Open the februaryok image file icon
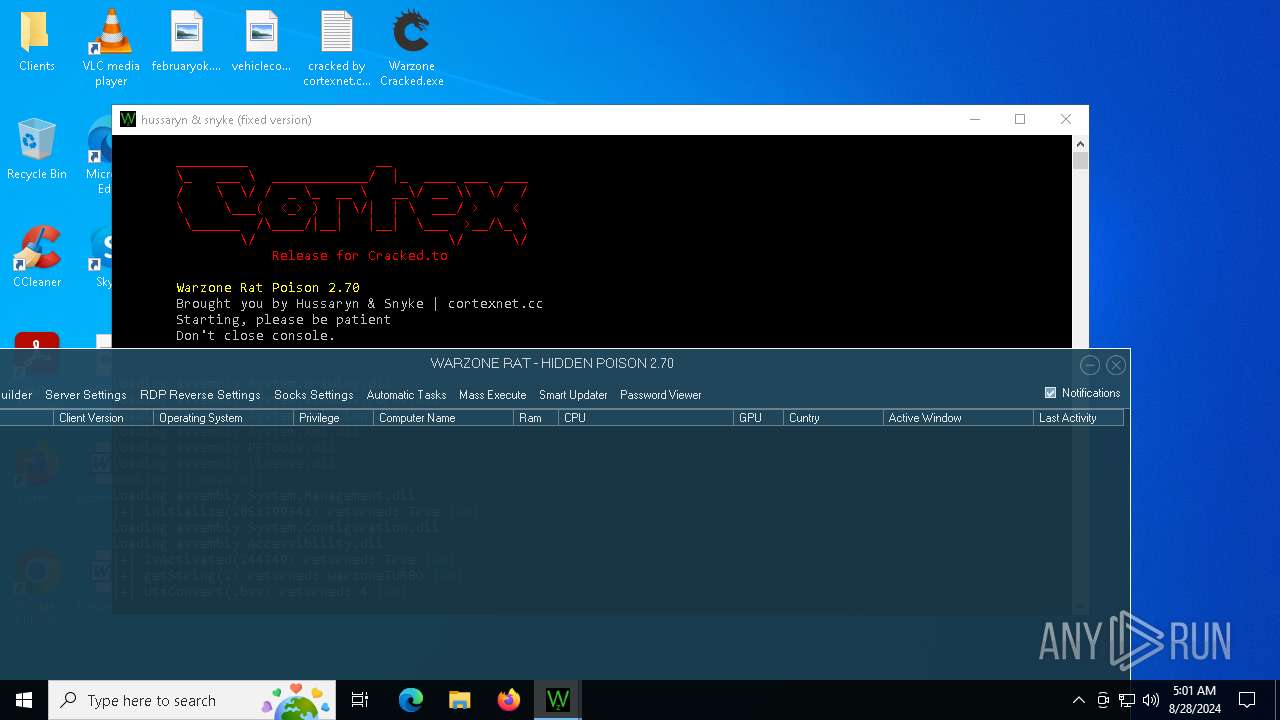The width and height of the screenshot is (1280, 720). (186, 41)
